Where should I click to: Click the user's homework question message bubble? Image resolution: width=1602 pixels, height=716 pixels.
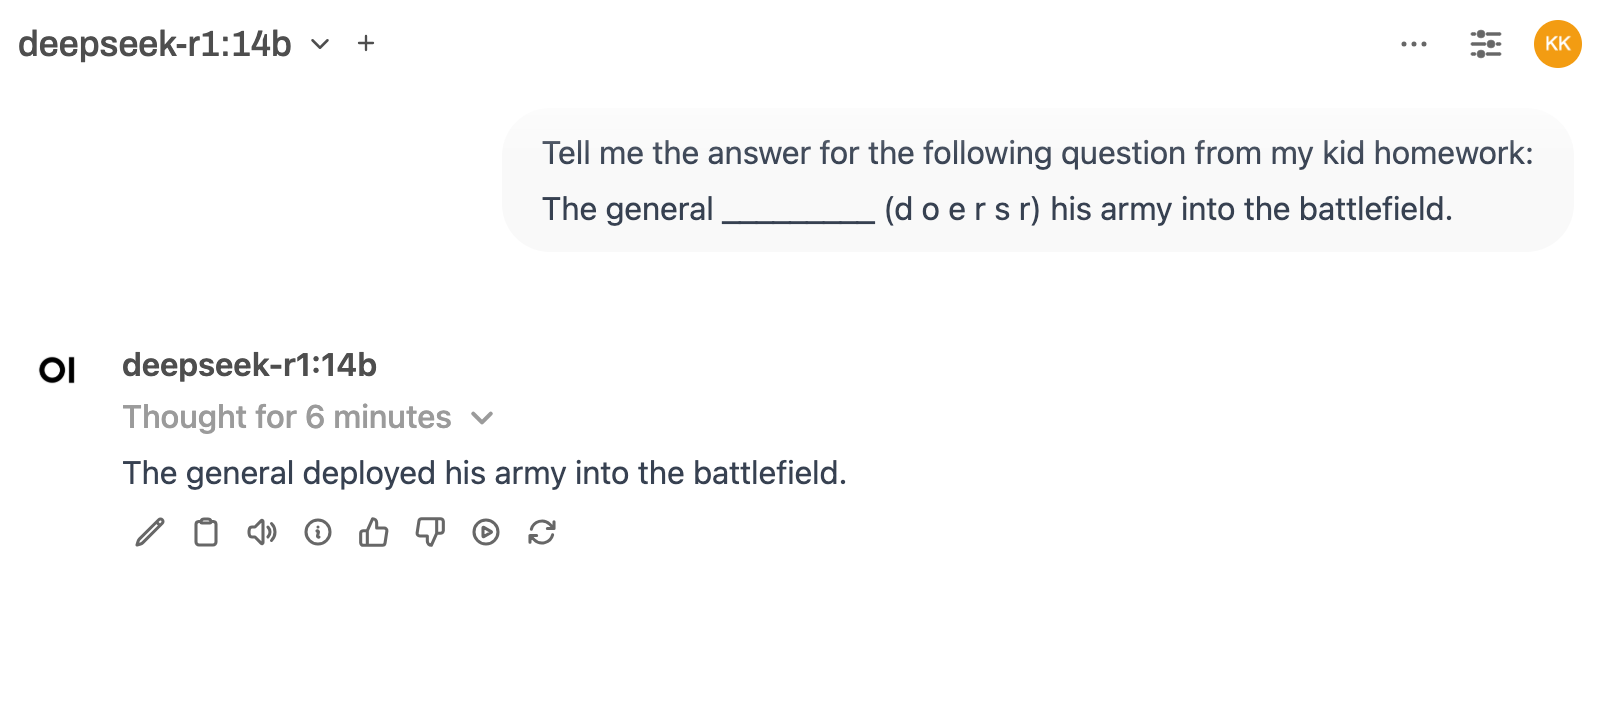point(1037,181)
